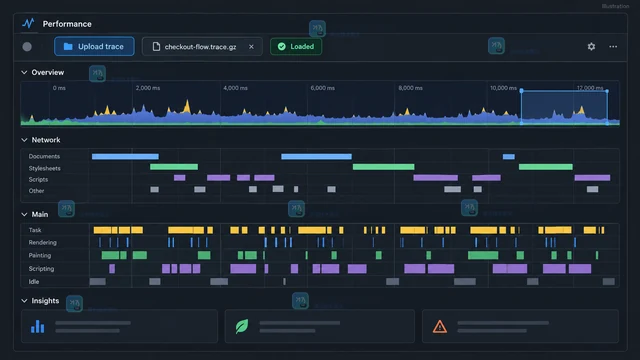Select the Task row label in Main
640x360 pixels.
[x=35, y=230]
